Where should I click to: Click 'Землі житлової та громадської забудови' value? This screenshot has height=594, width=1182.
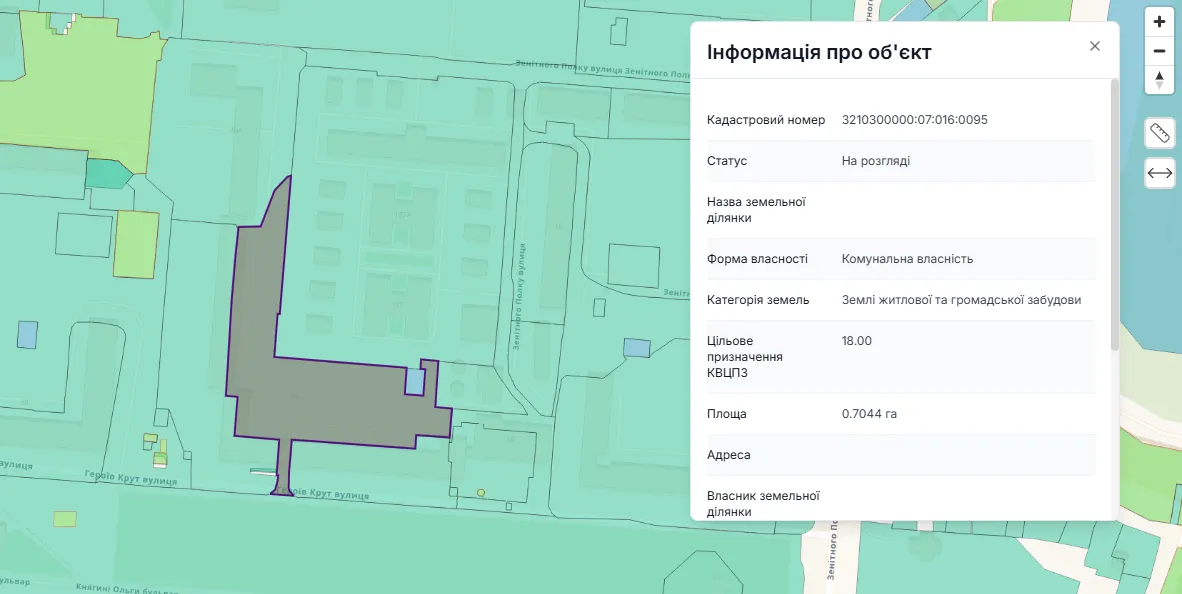pyautogui.click(x=961, y=300)
